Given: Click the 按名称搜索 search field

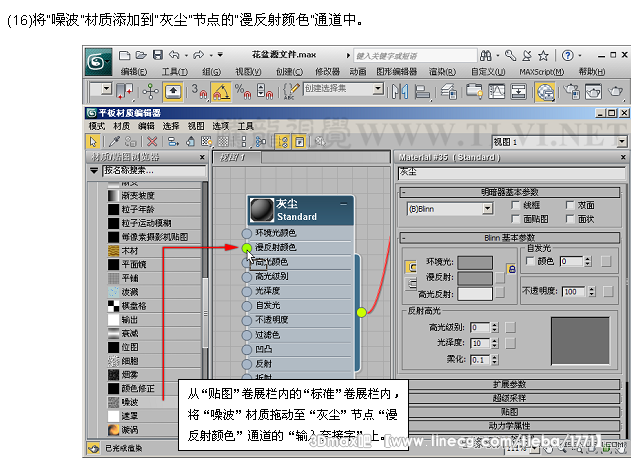Looking at the screenshot, I should coord(154,171).
